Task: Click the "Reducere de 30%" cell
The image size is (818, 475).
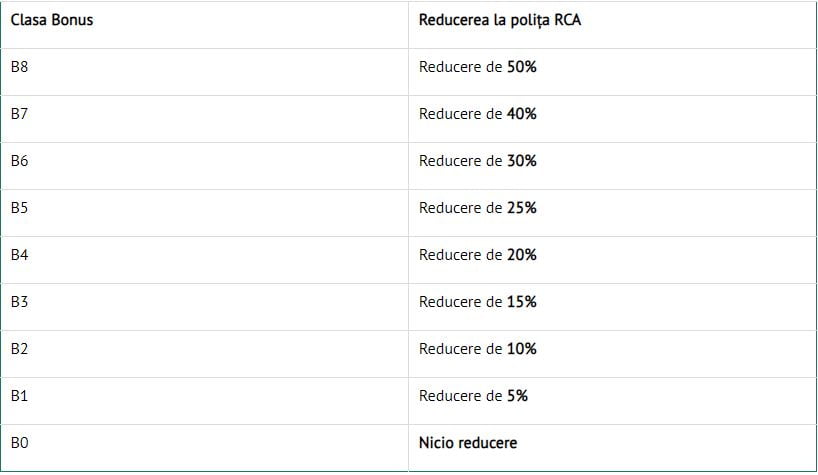Action: [x=478, y=161]
